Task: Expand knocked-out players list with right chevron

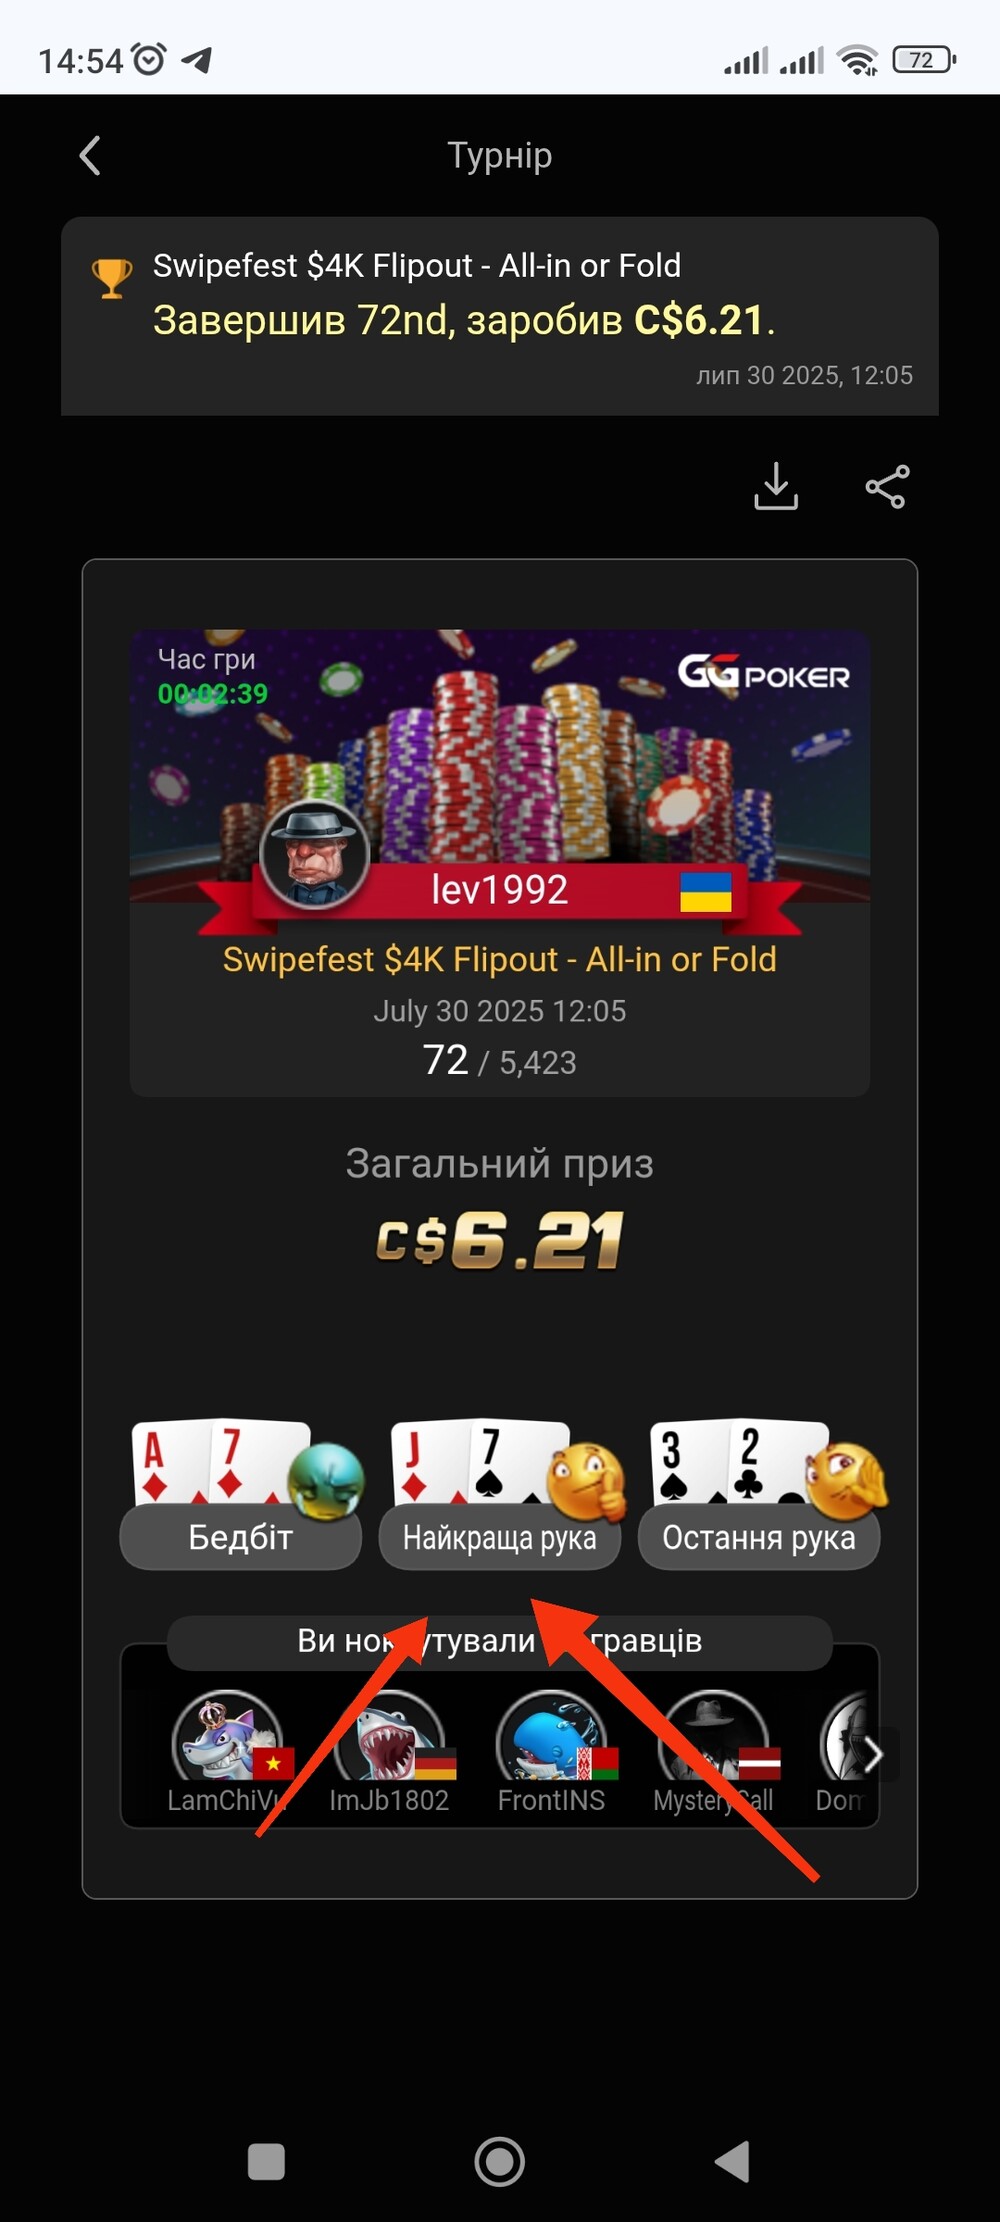Action: pyautogui.click(x=873, y=1754)
